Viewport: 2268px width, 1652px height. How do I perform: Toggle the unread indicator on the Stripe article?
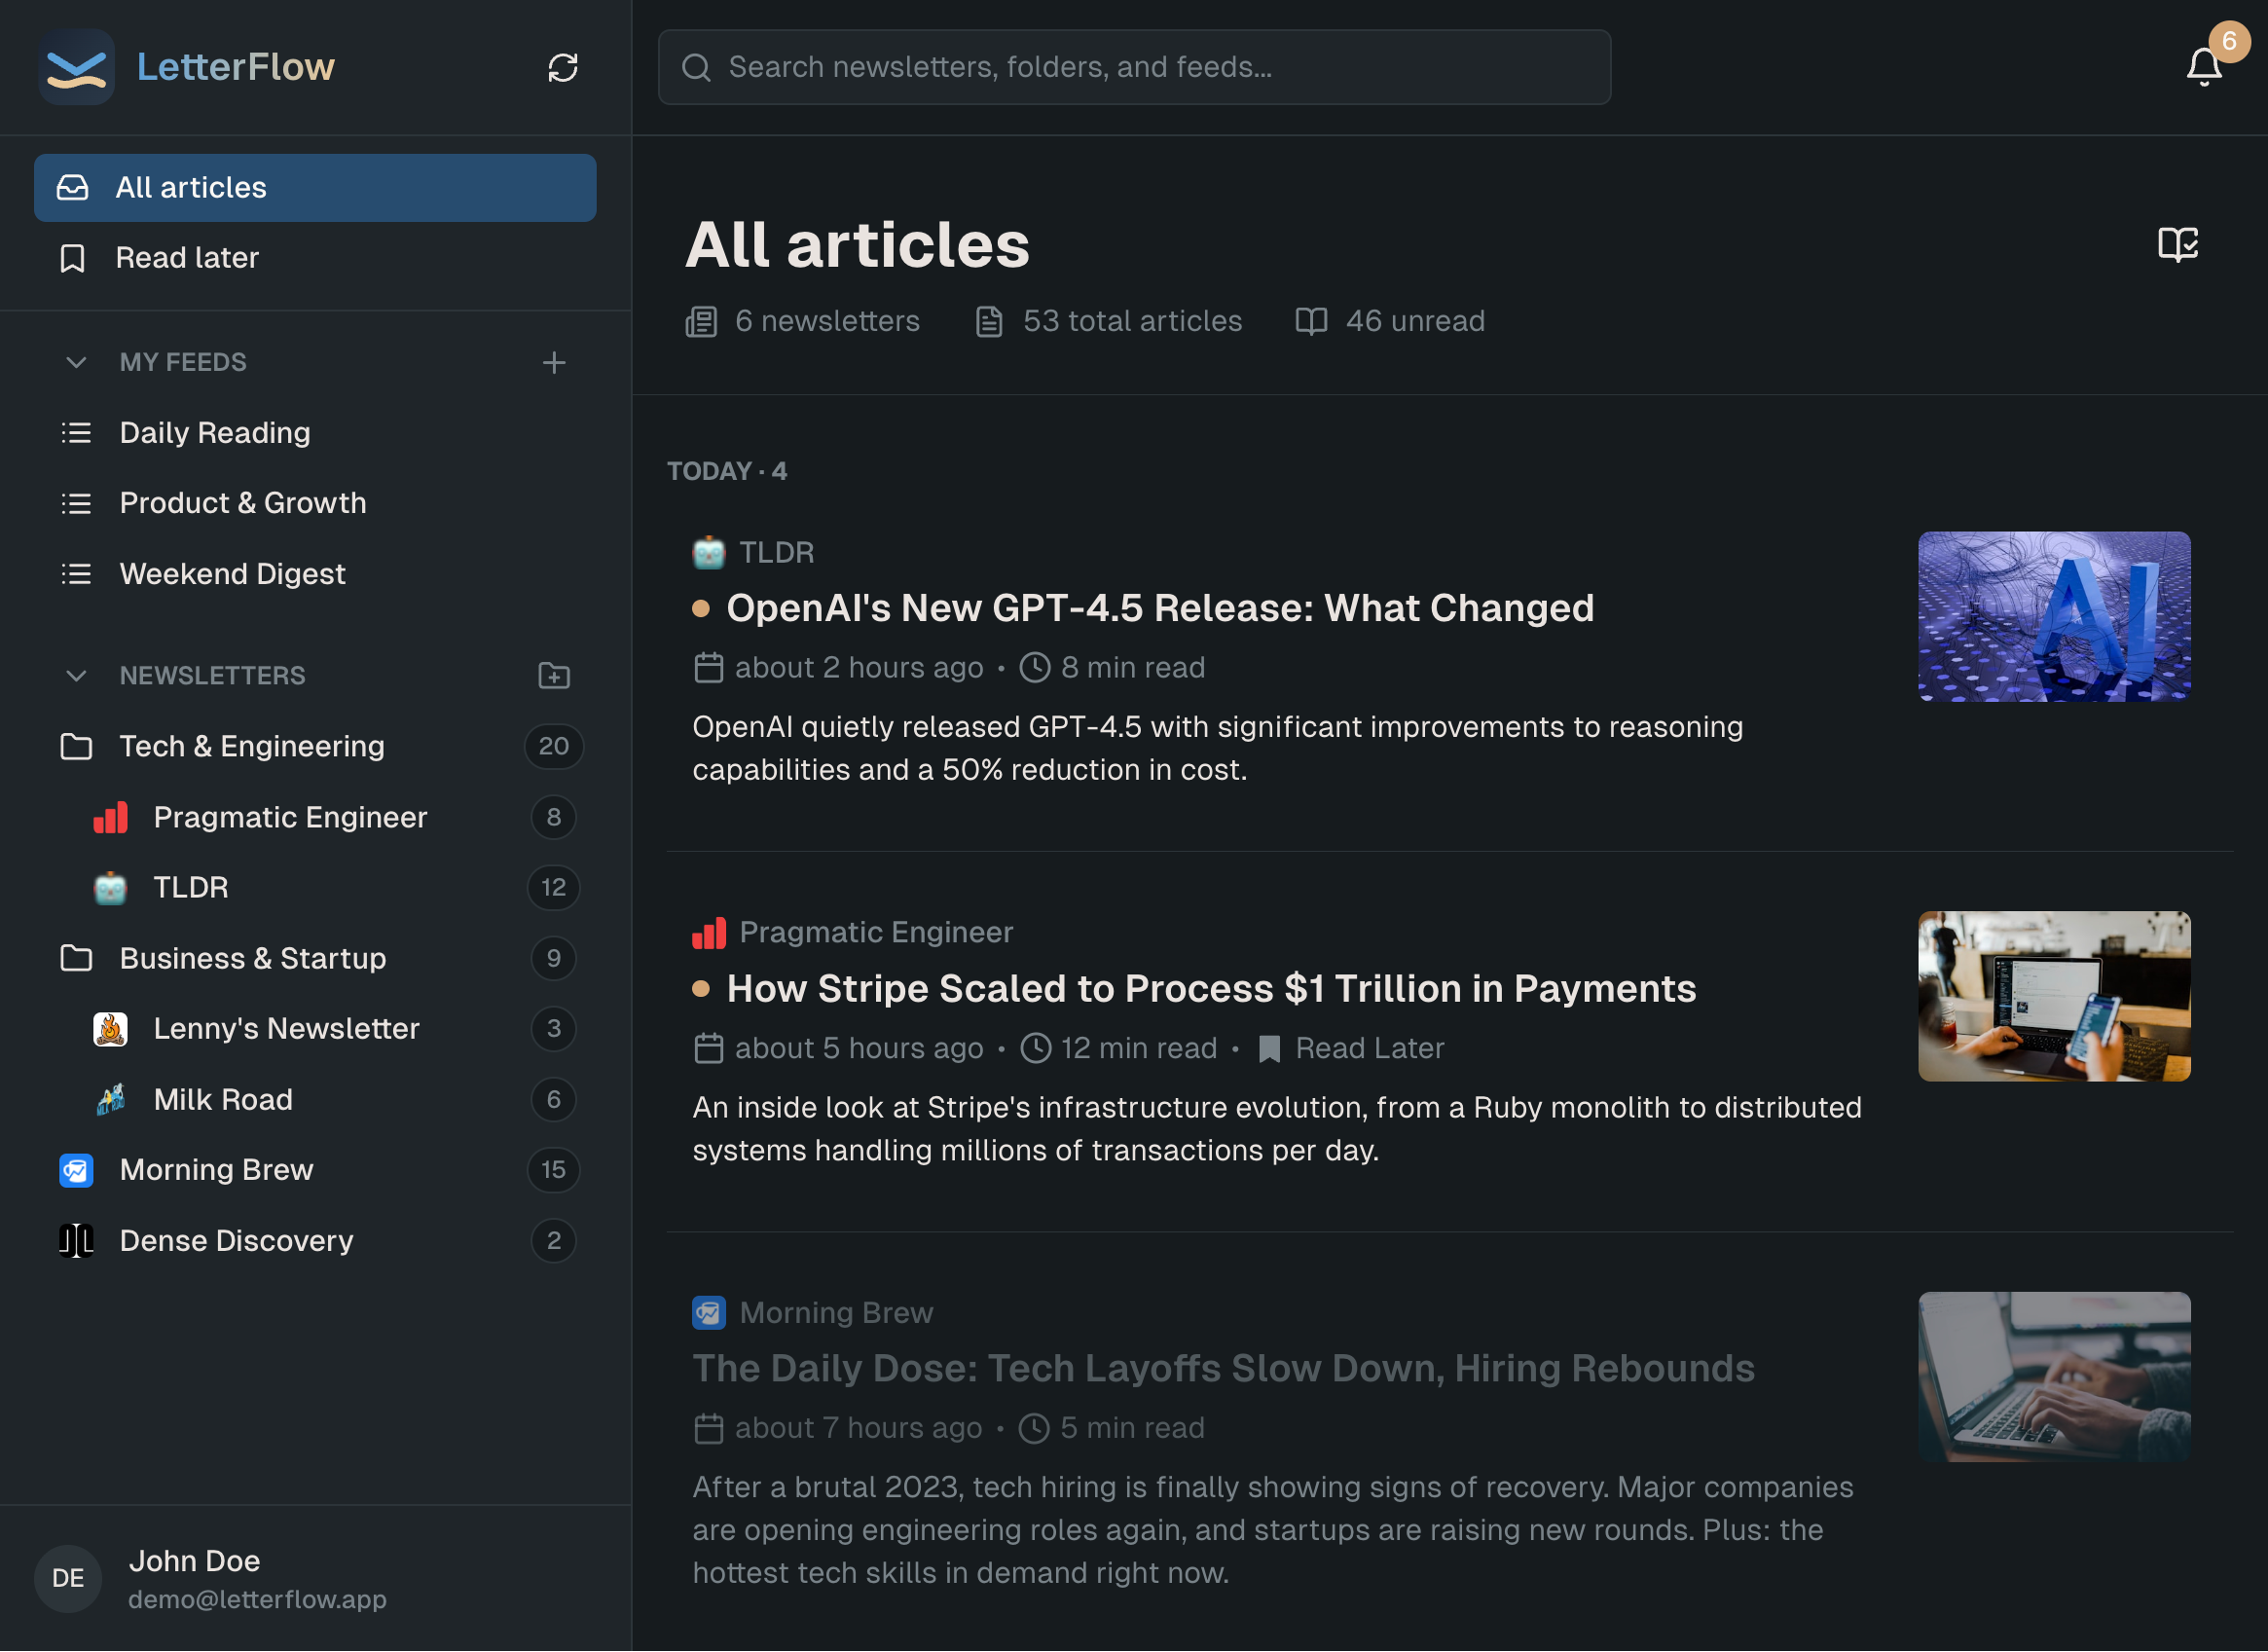(702, 989)
